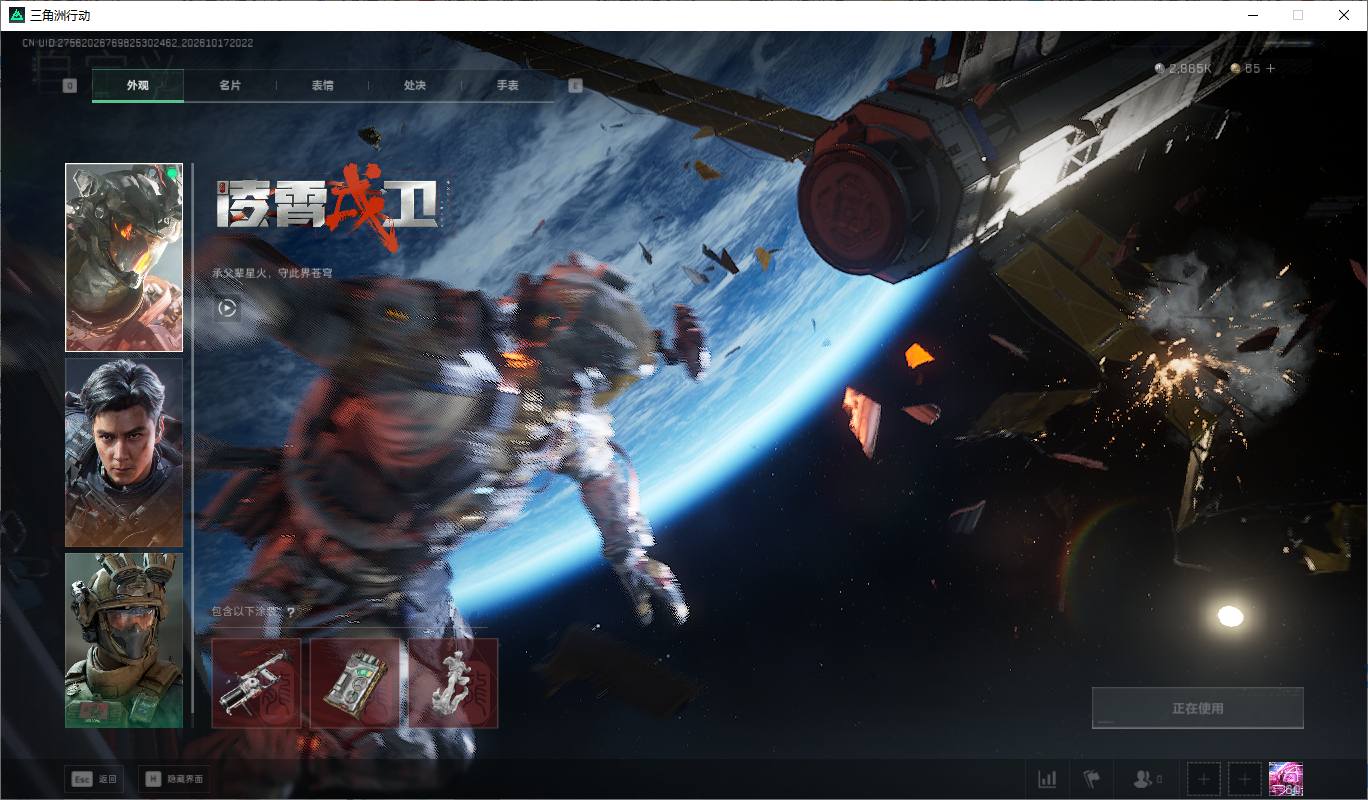Click the 承父辈星火，守此界苍穹 tagline text
The height and width of the screenshot is (800, 1368).
(x=273, y=272)
